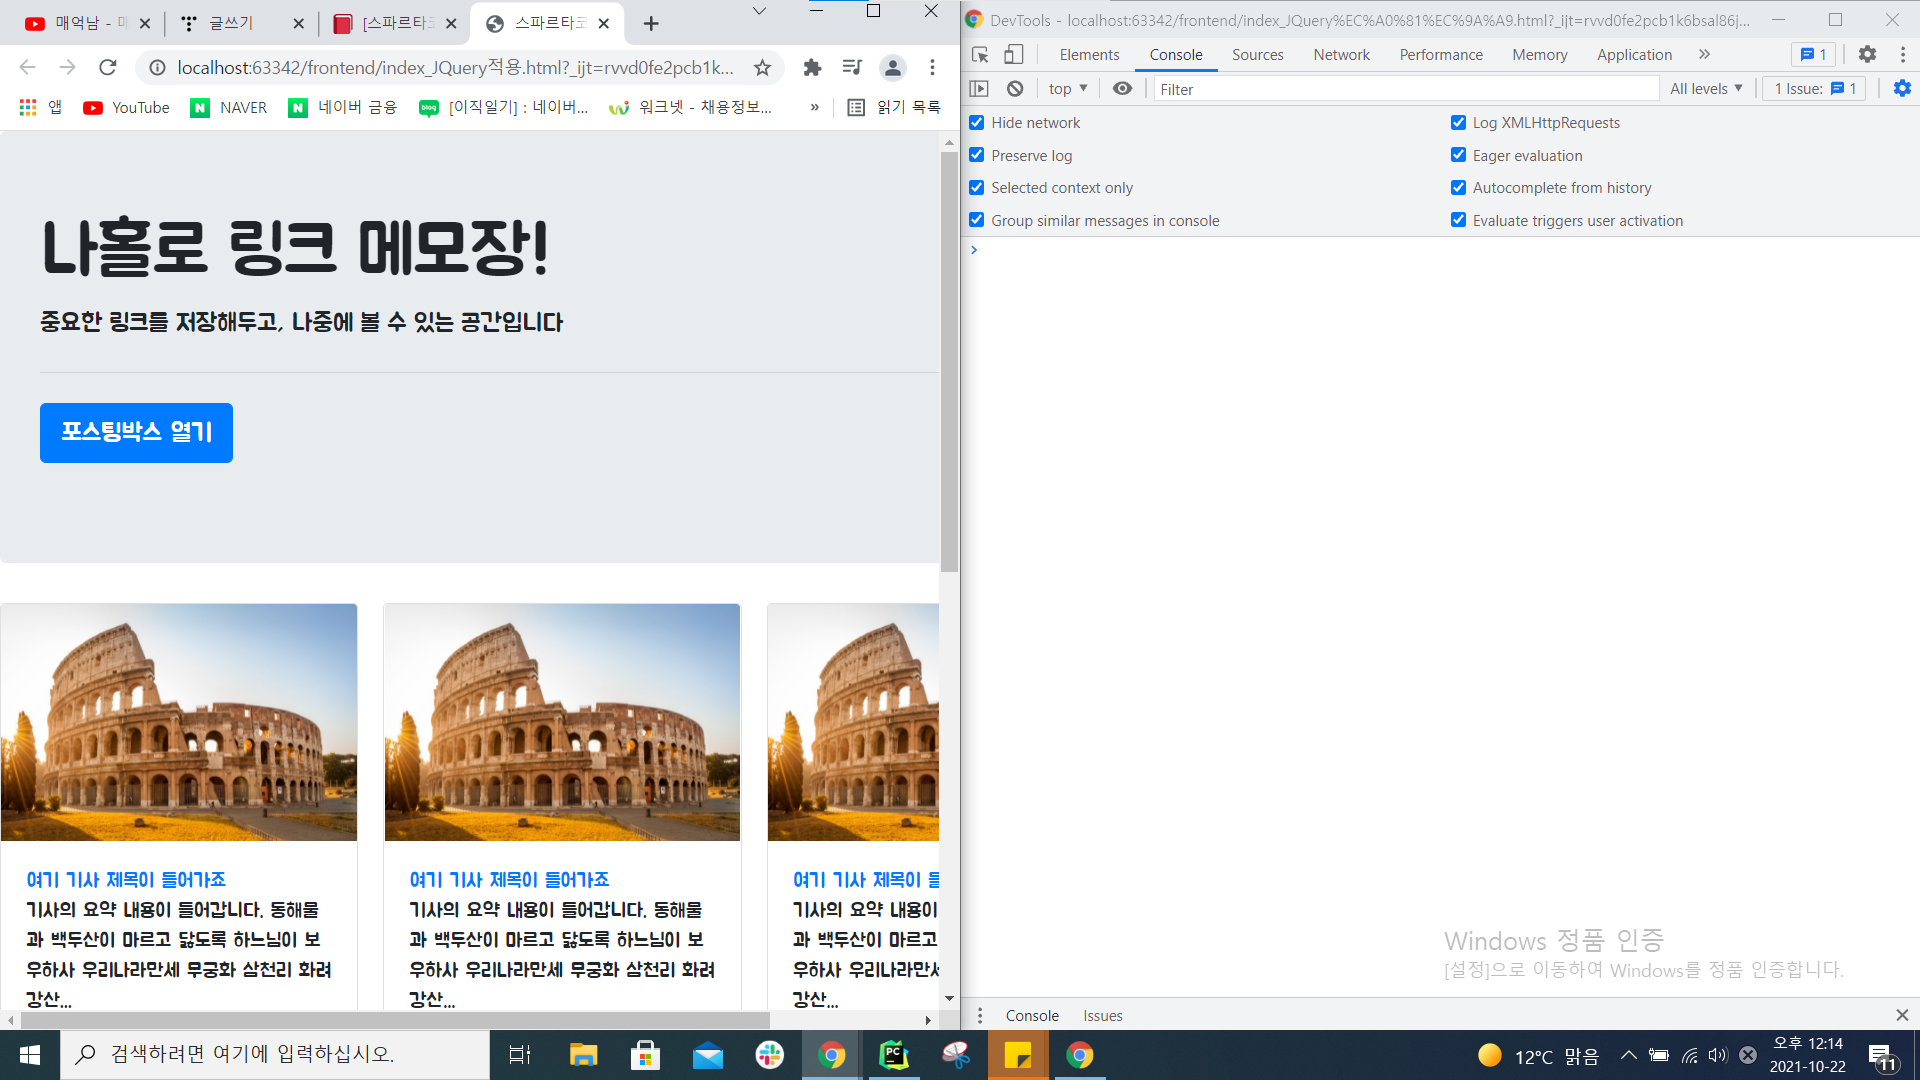Click the 포스팅박스 열기 button

[136, 432]
